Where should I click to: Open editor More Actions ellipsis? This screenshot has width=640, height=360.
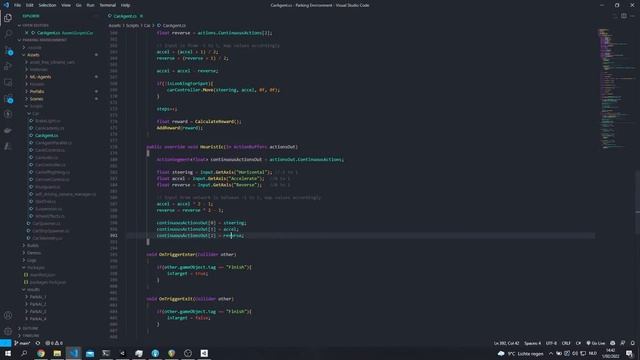[x=633, y=16]
